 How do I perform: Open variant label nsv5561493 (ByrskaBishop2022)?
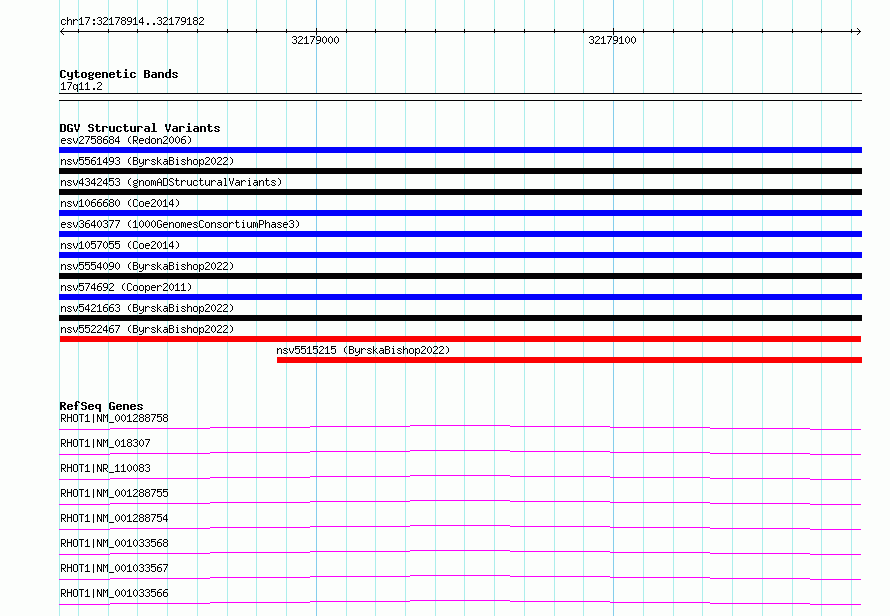[x=147, y=161]
